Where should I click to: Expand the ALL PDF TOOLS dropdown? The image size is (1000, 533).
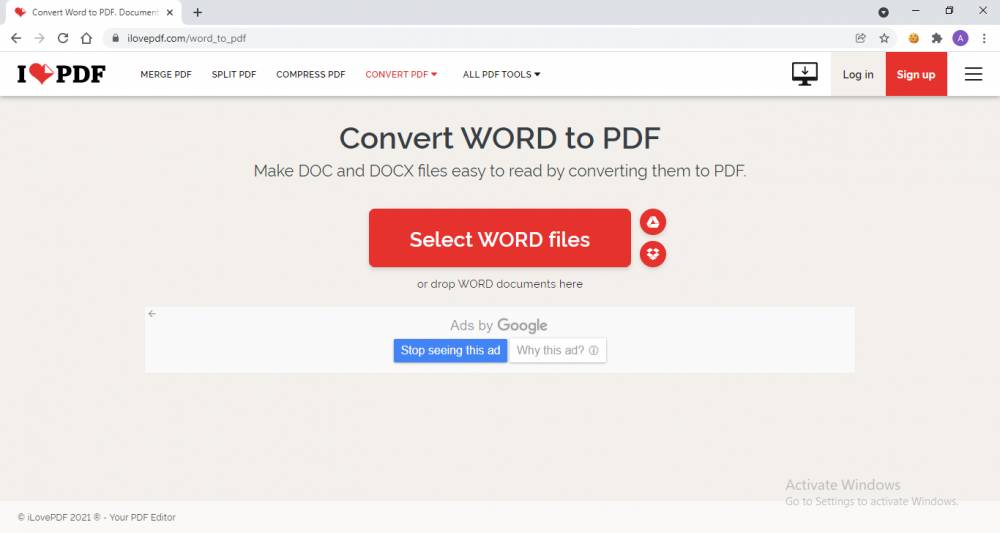(x=501, y=75)
